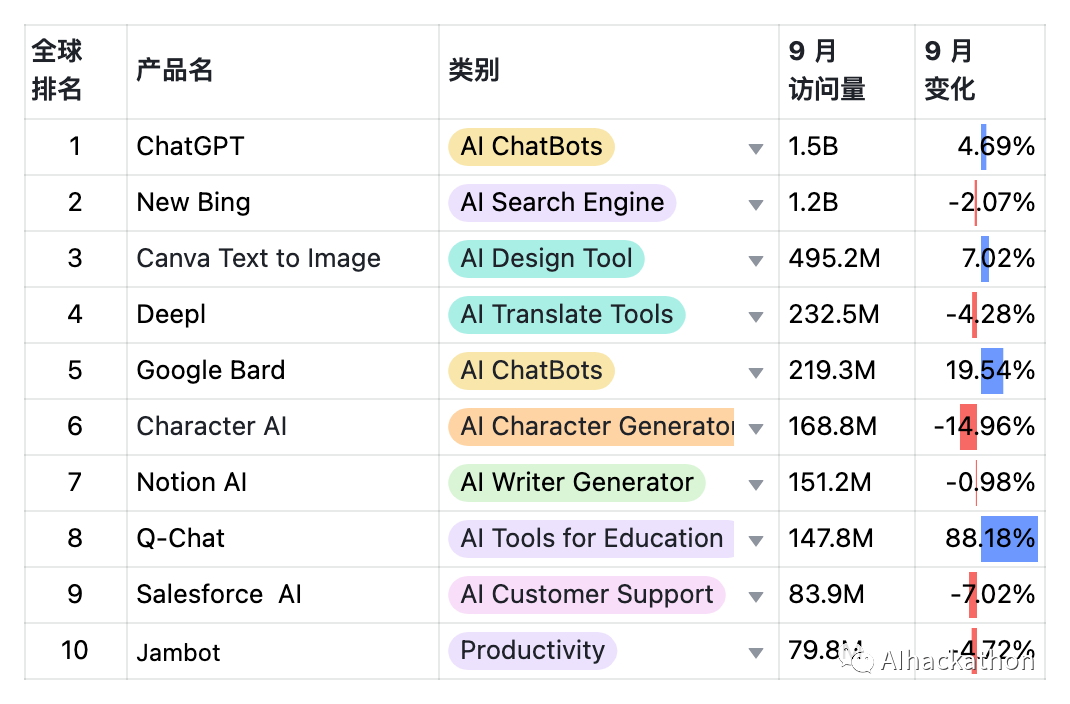This screenshot has height=704, width=1070.
Task: Open the dropdown arrow in ChatGPT row
Action: tap(756, 149)
